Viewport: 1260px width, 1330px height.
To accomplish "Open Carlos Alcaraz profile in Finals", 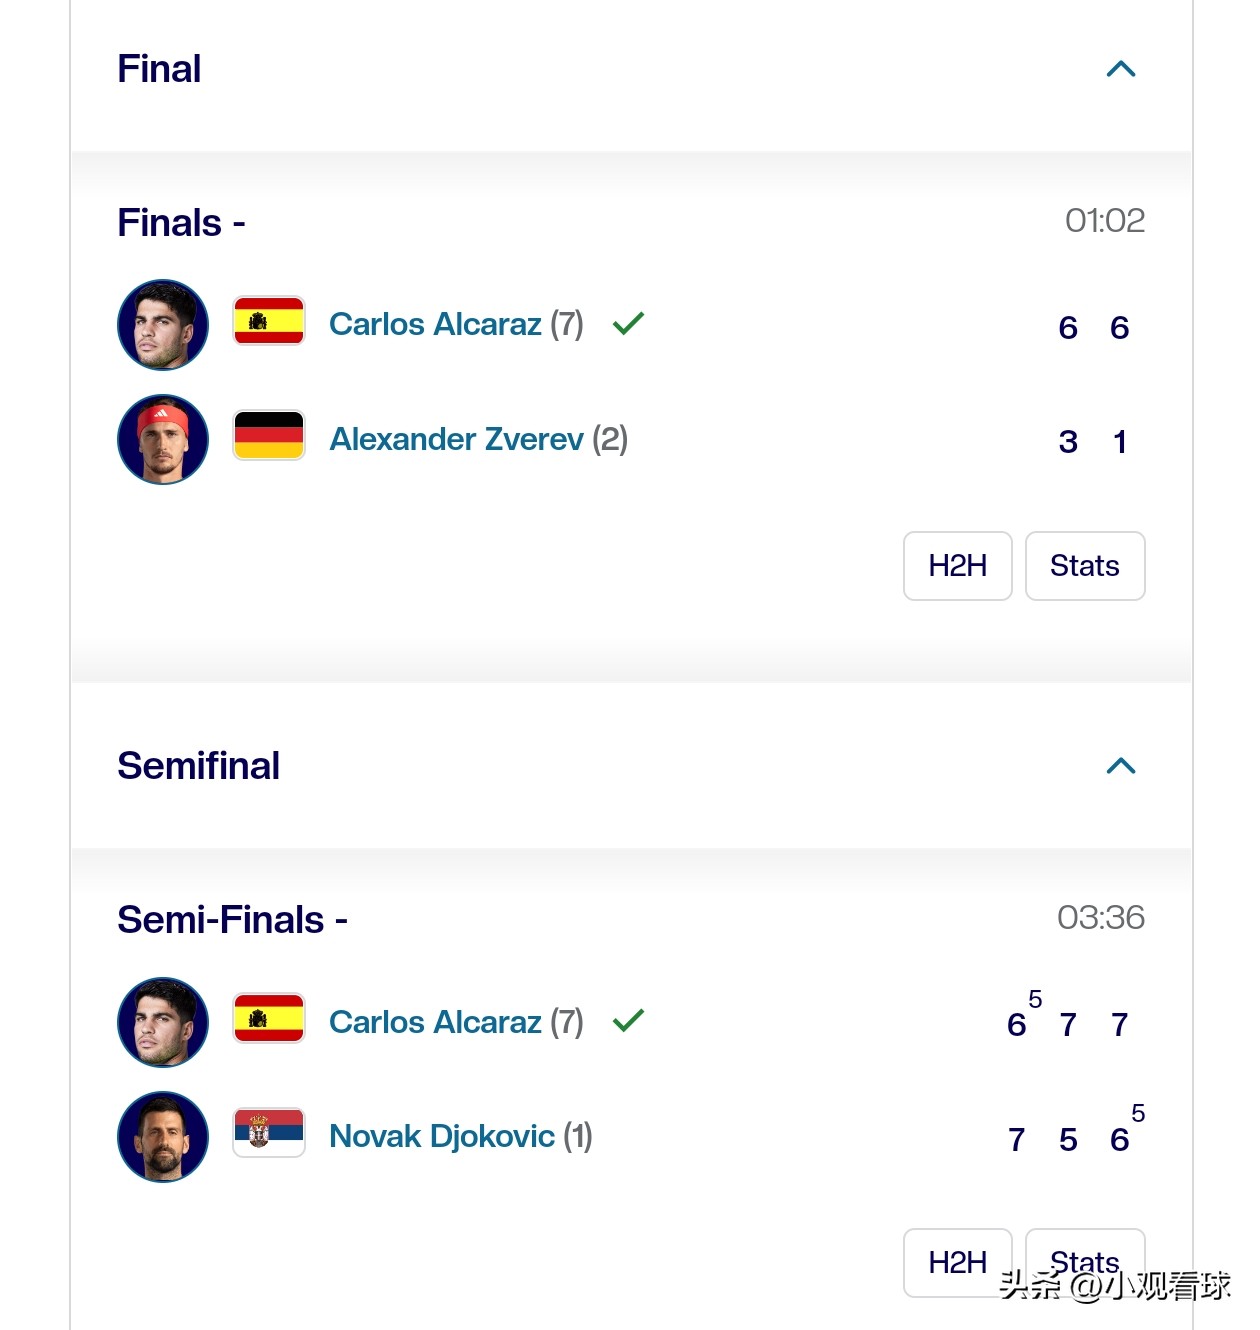I will (x=435, y=324).
